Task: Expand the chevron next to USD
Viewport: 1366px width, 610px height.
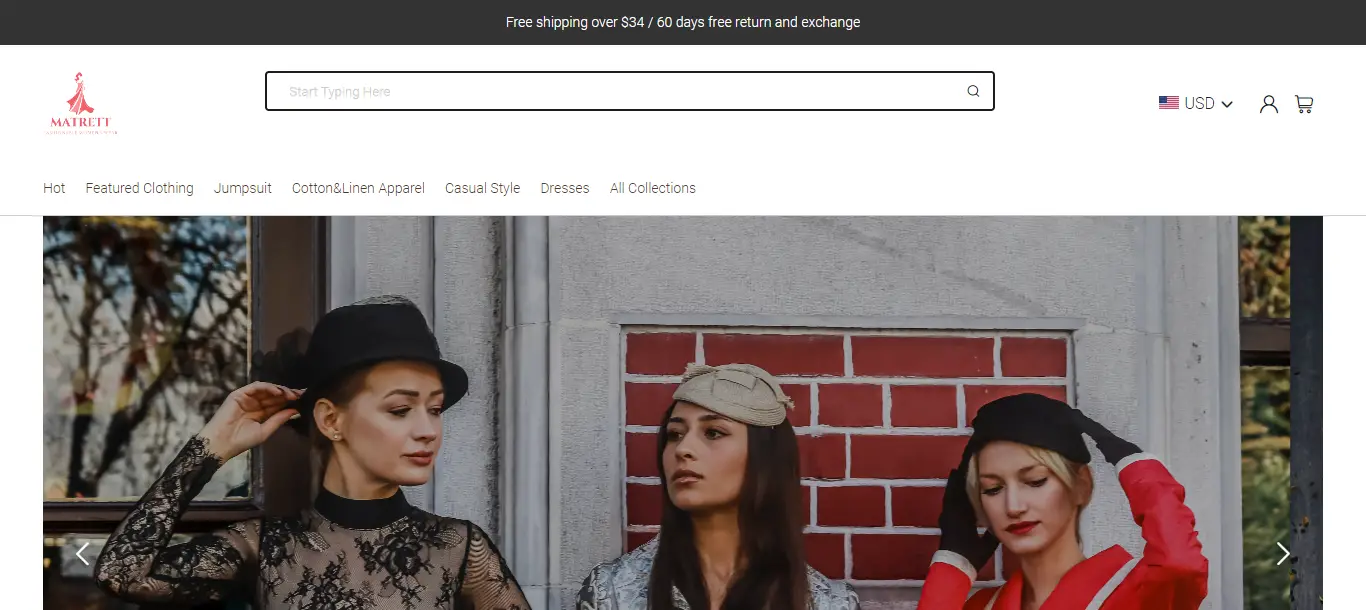Action: (x=1227, y=105)
